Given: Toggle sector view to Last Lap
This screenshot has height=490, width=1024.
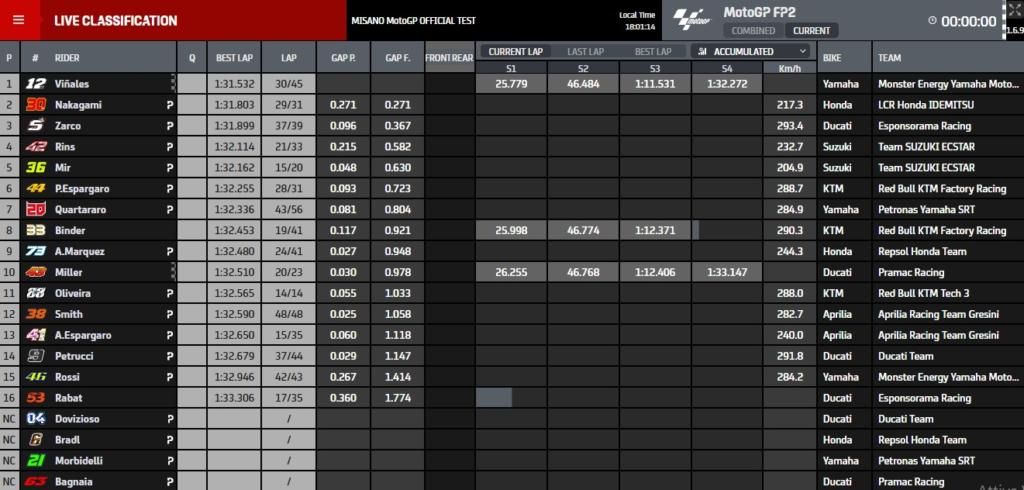Looking at the screenshot, I should [x=585, y=51].
